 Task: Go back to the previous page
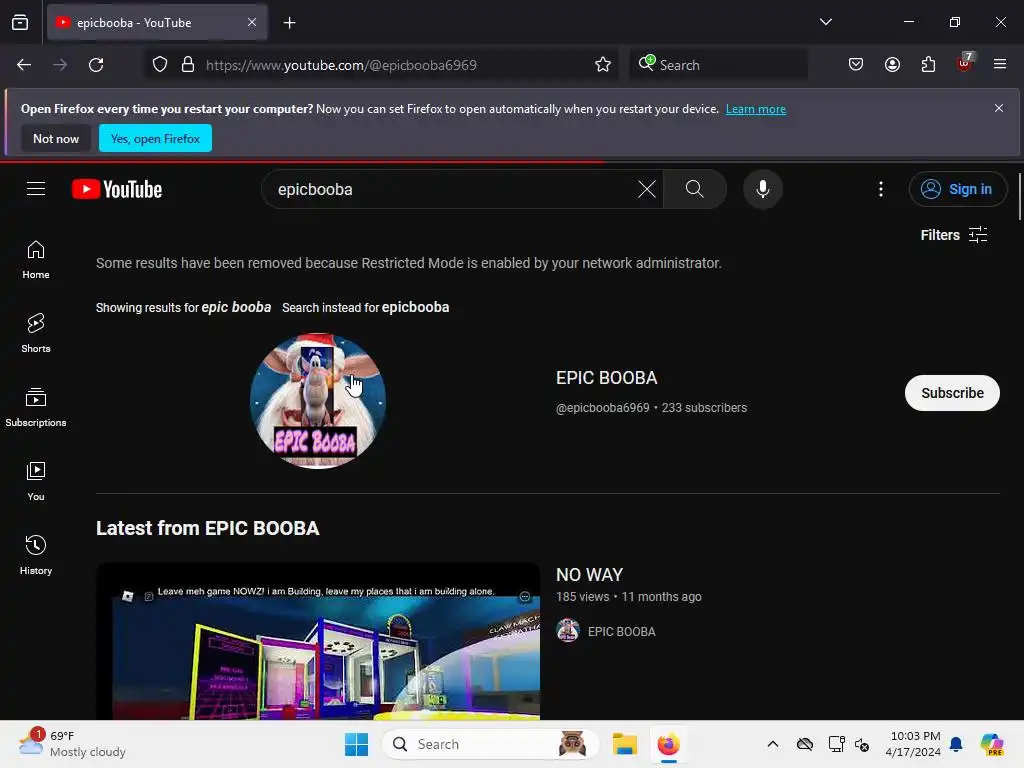[x=24, y=65]
